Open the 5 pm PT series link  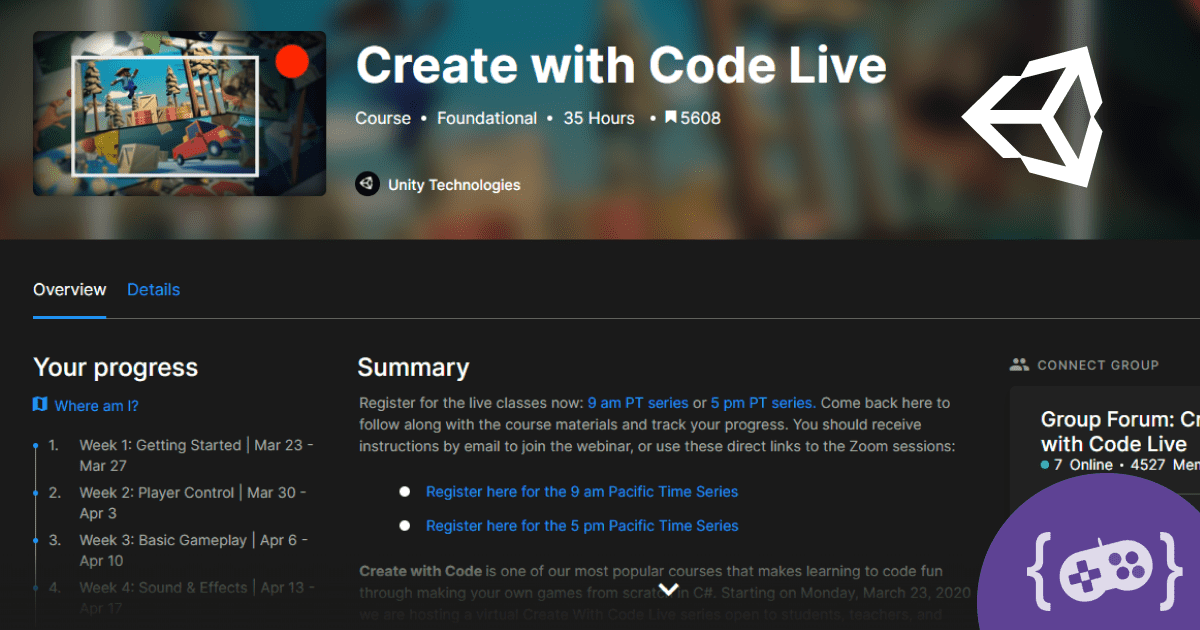point(761,402)
